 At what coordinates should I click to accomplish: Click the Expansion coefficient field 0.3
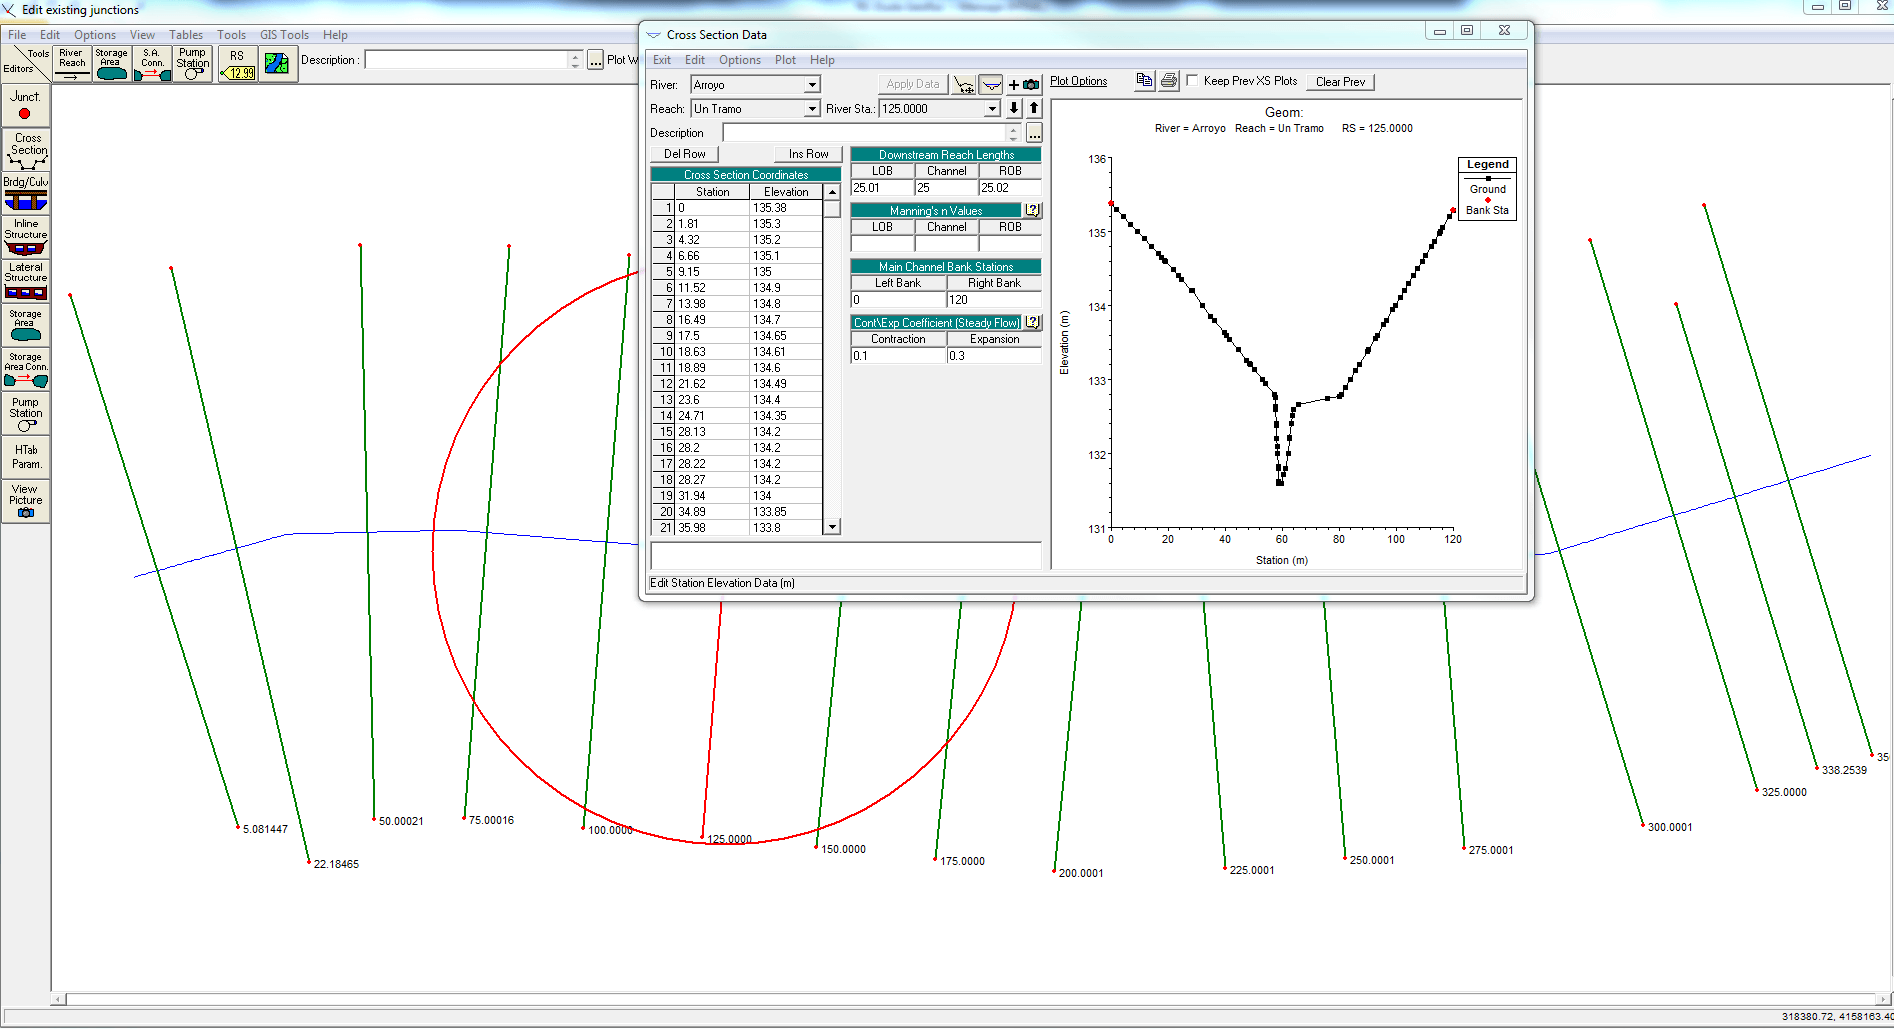(x=994, y=356)
